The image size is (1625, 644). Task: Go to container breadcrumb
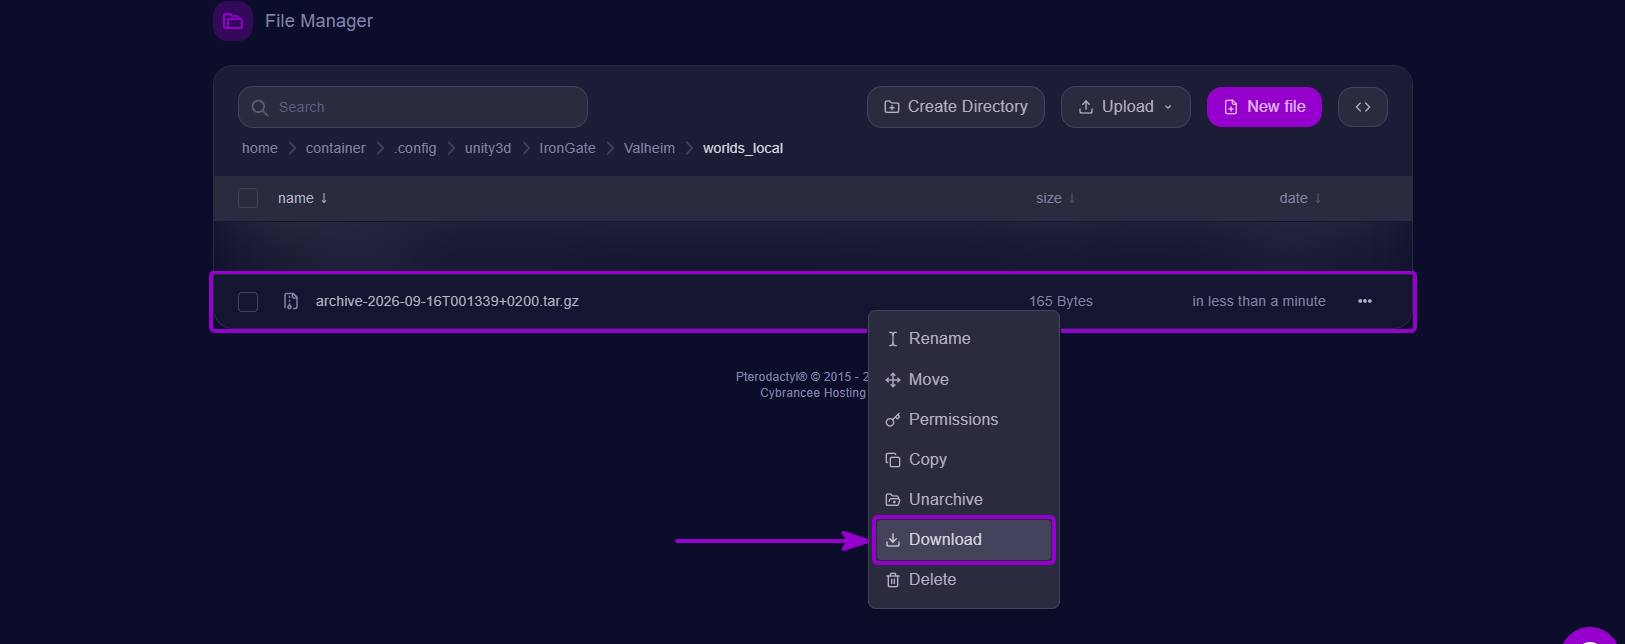click(x=336, y=148)
